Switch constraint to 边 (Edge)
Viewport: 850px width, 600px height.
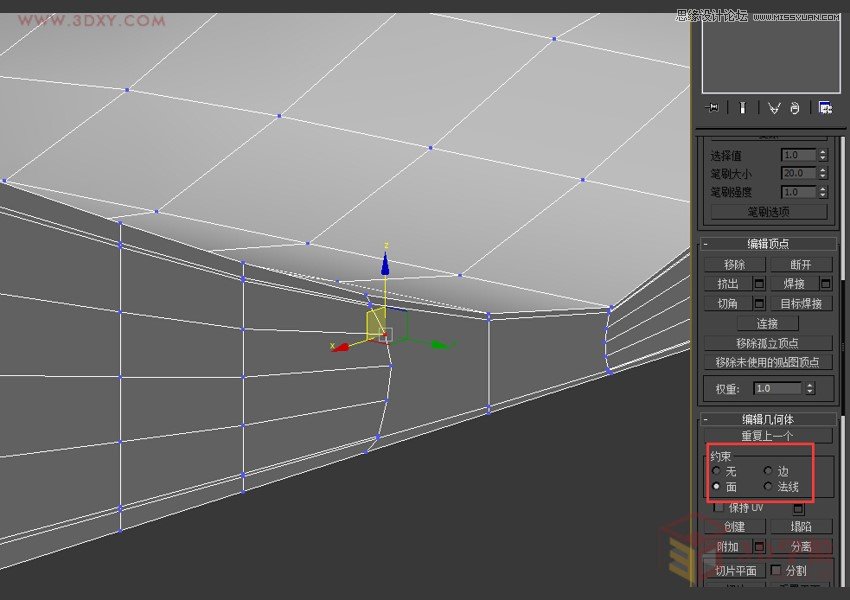(766, 471)
